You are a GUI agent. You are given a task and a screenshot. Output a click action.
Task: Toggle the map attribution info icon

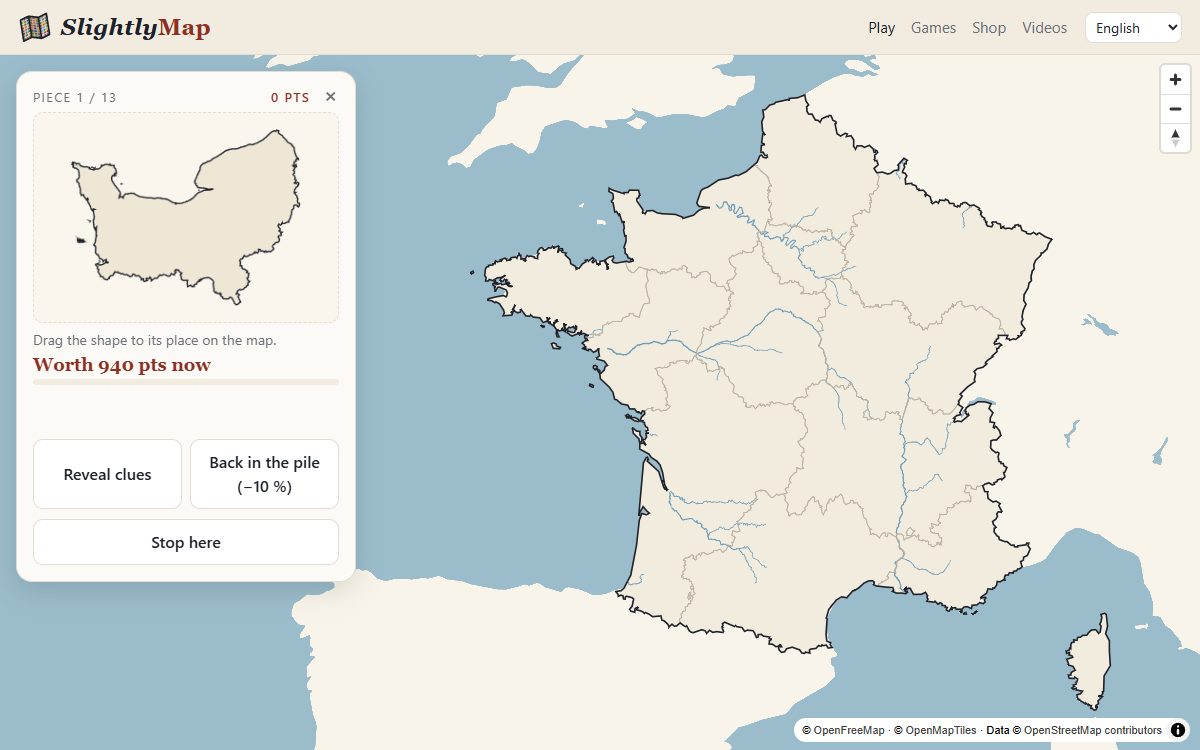coord(1178,730)
